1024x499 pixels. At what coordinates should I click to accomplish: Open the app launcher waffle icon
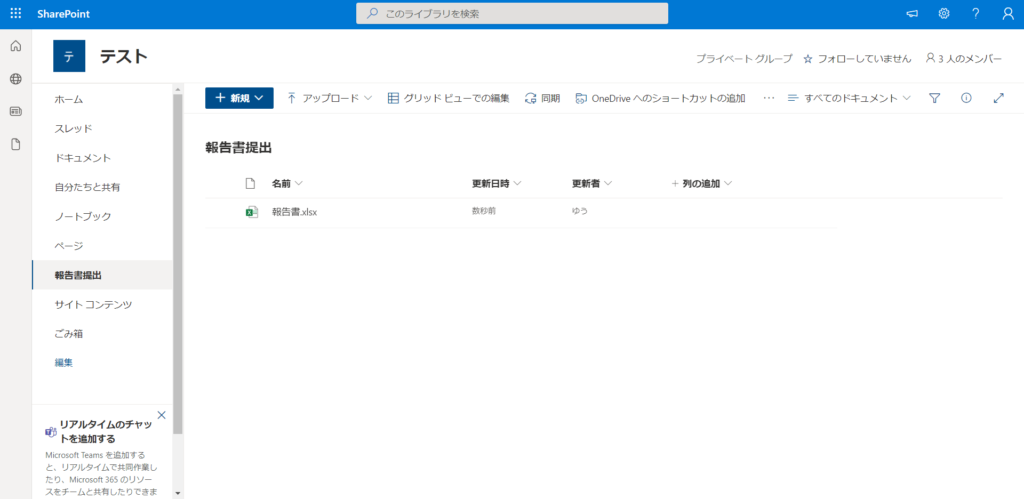[16, 14]
